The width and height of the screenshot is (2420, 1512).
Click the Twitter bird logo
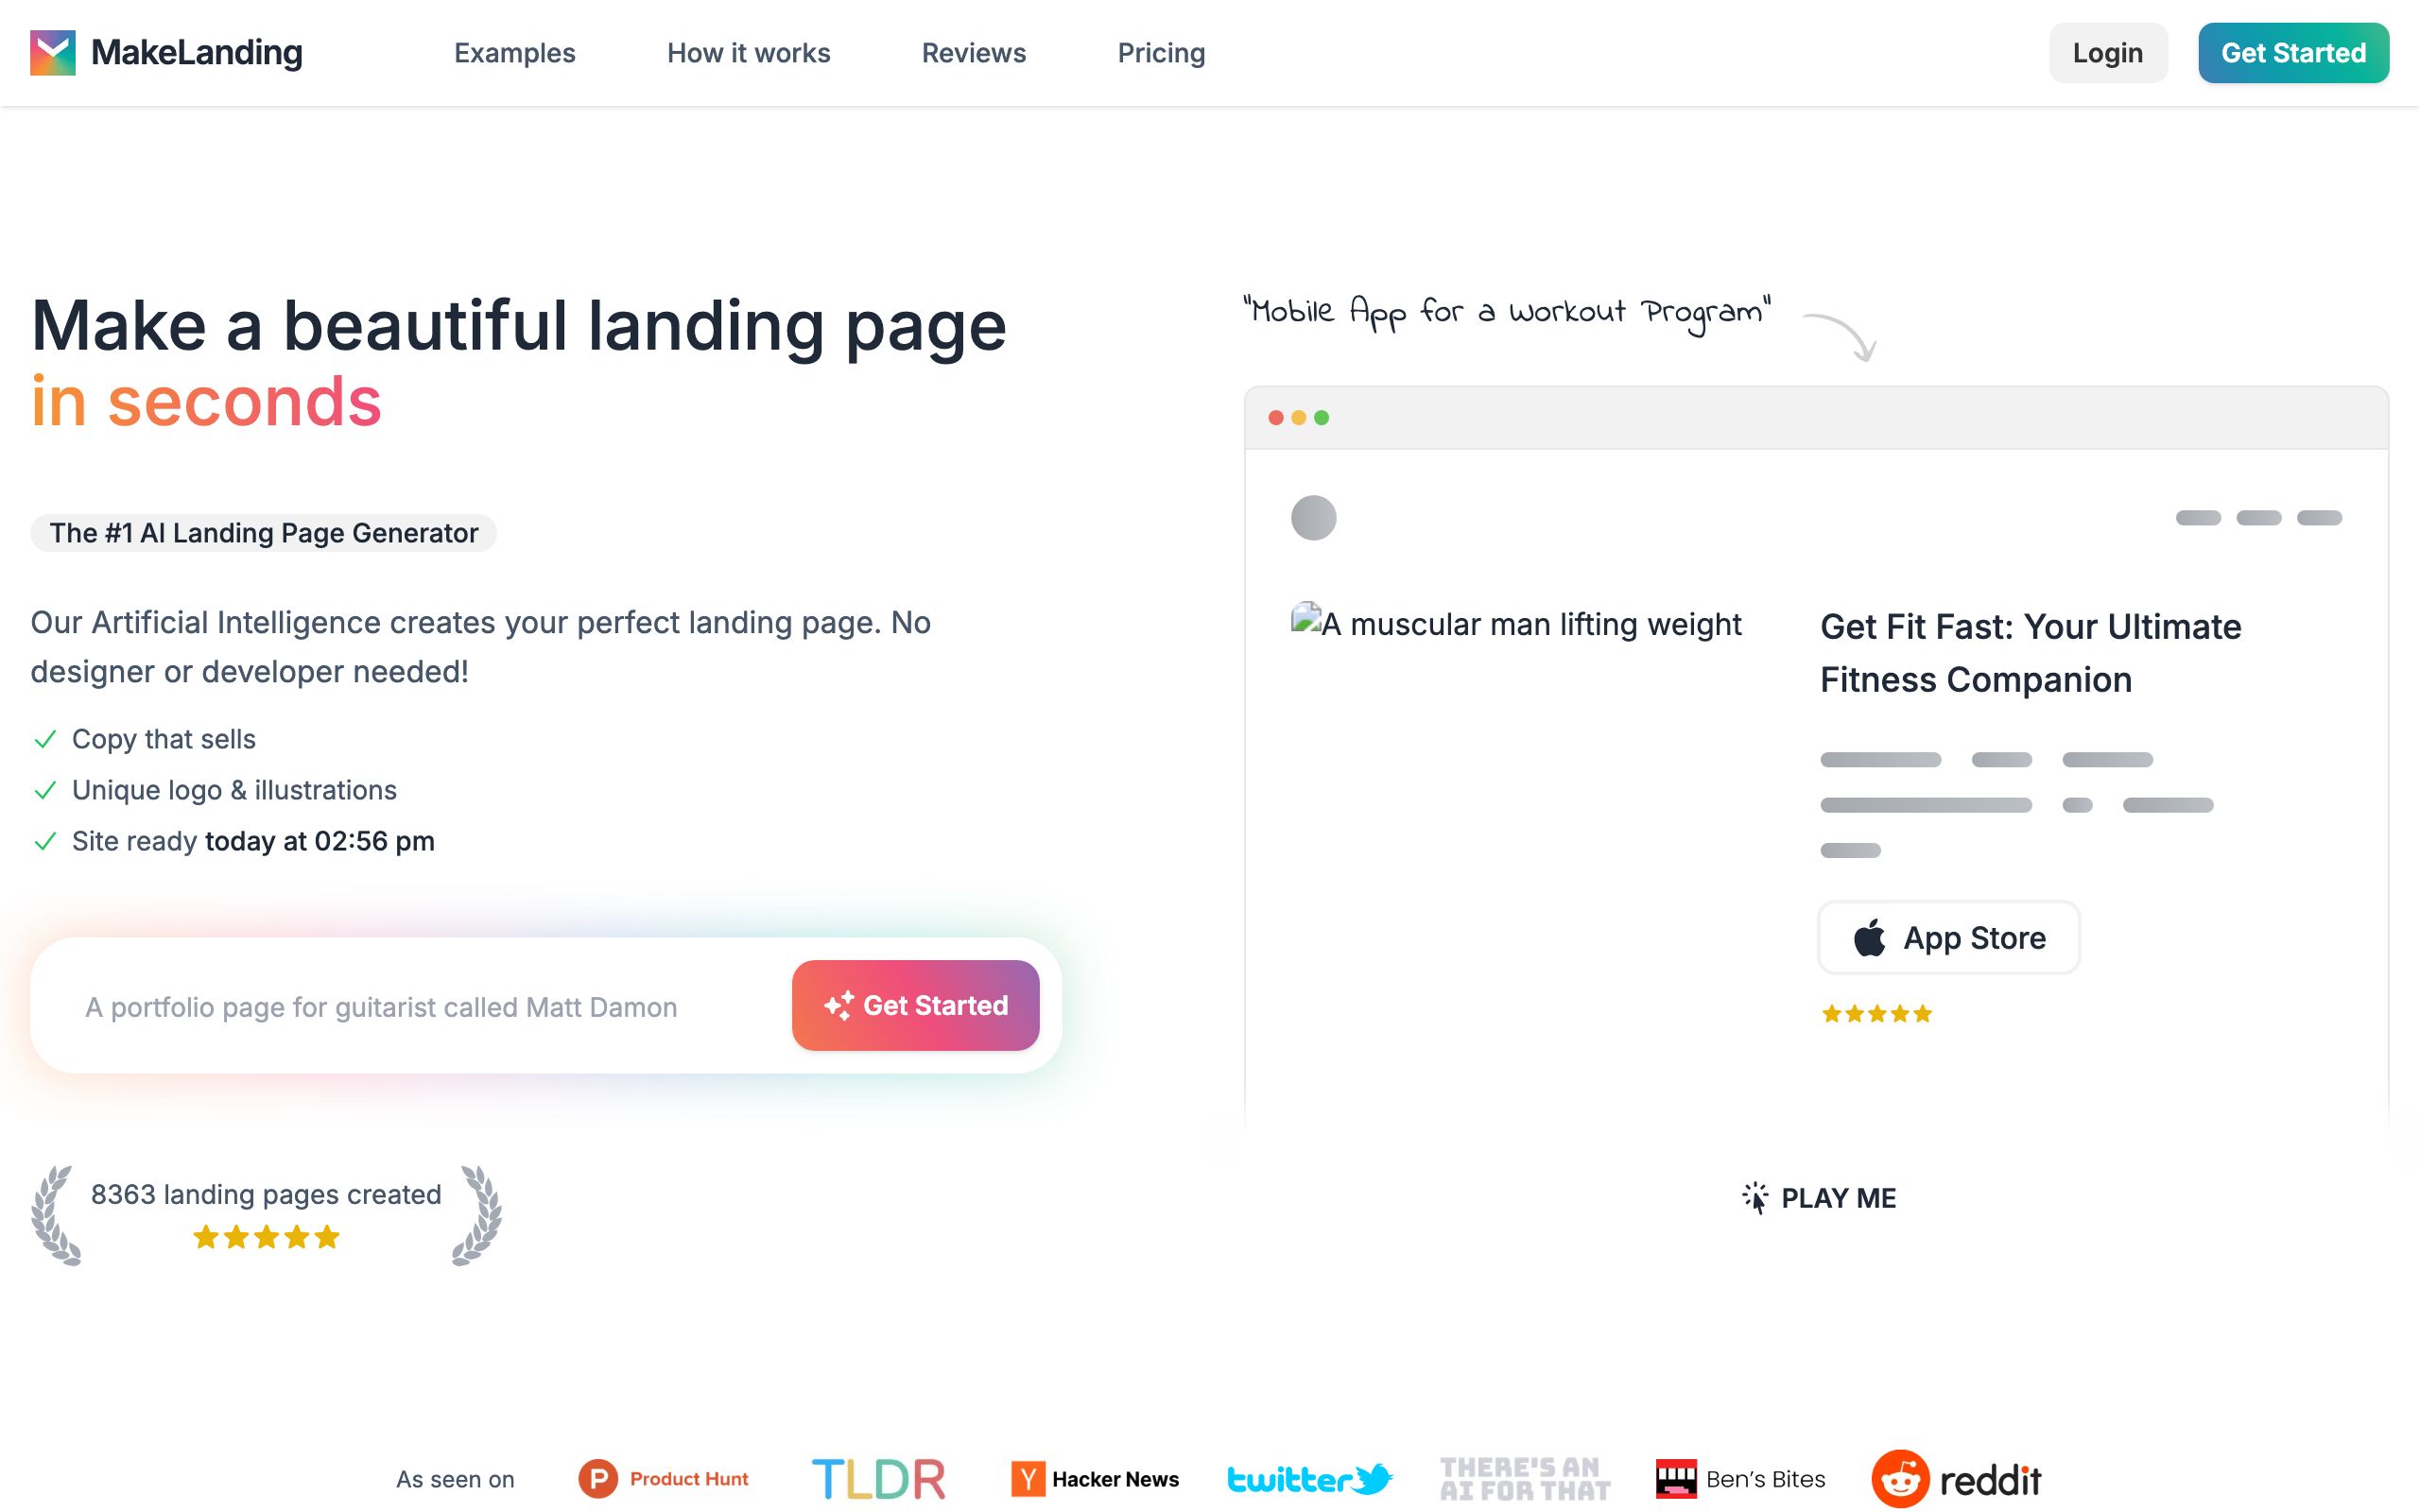point(1310,1478)
